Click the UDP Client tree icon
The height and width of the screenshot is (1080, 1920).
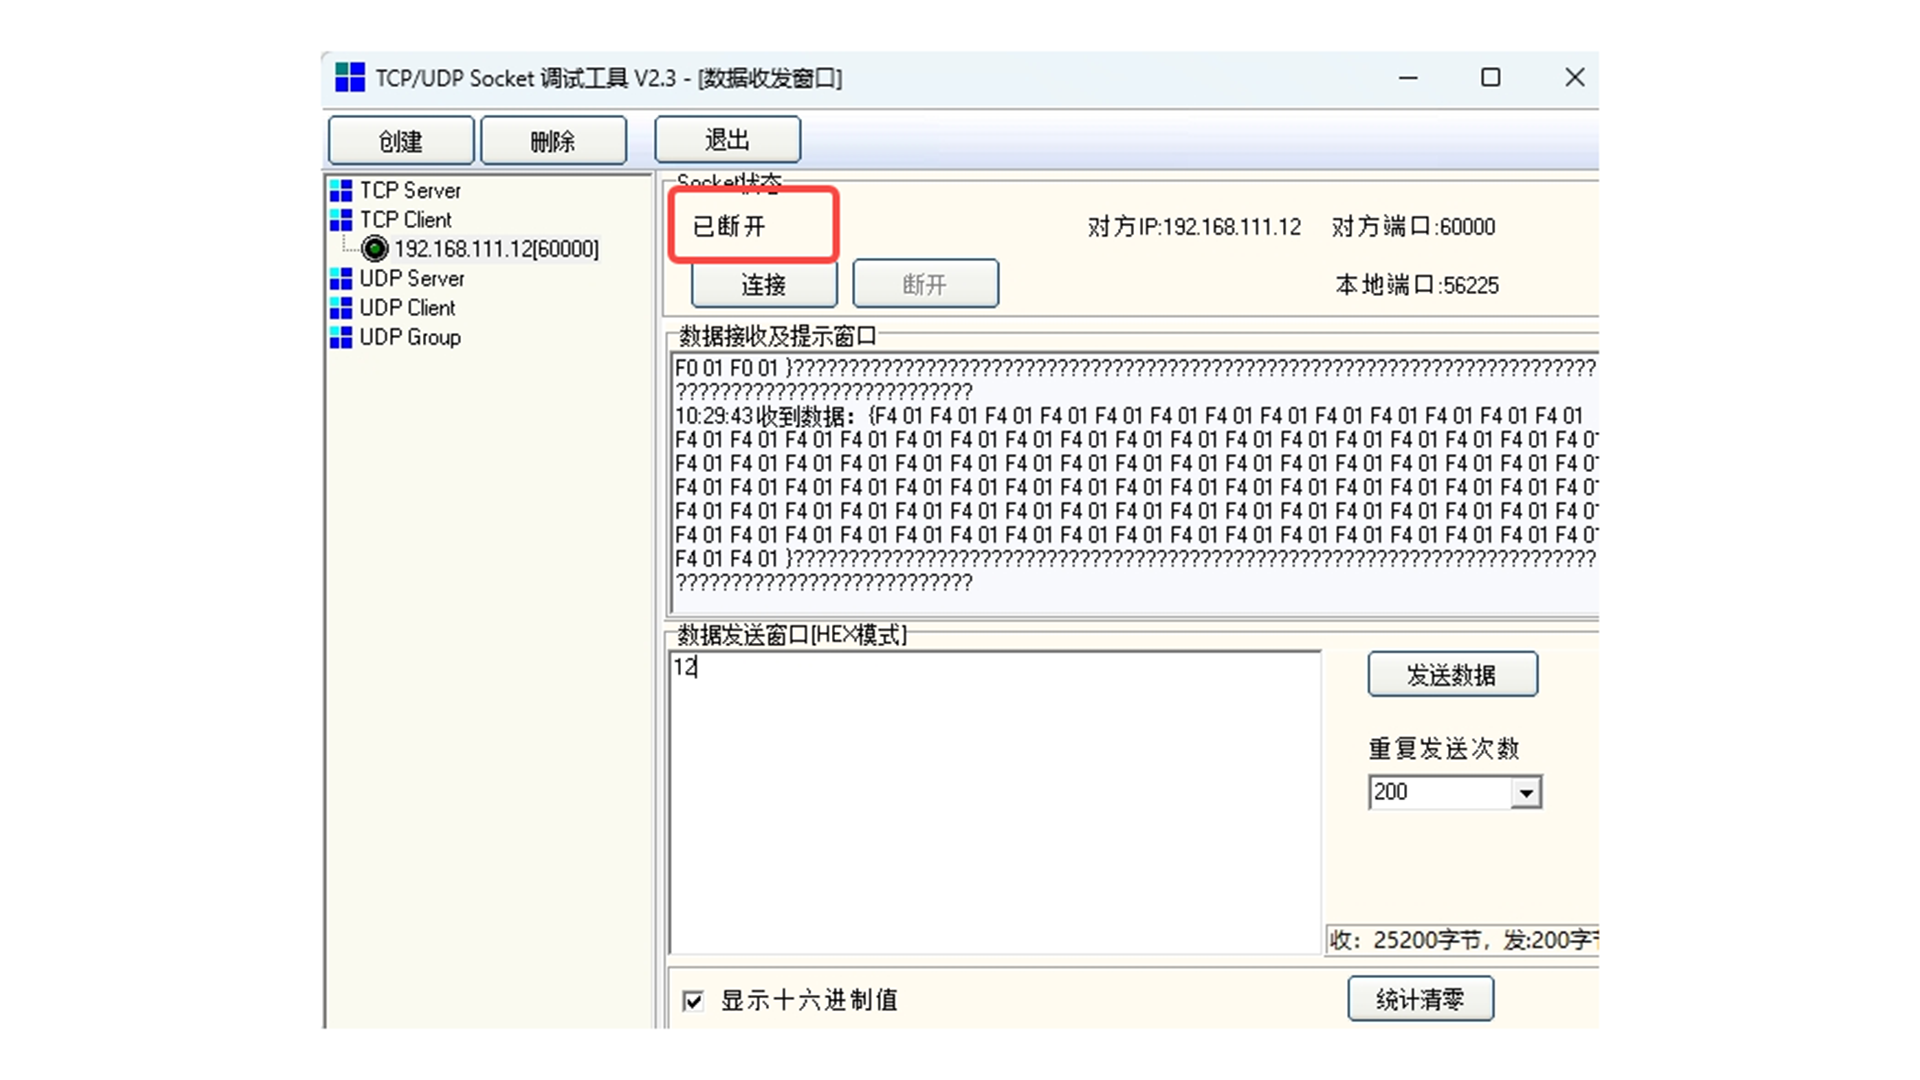(x=341, y=307)
